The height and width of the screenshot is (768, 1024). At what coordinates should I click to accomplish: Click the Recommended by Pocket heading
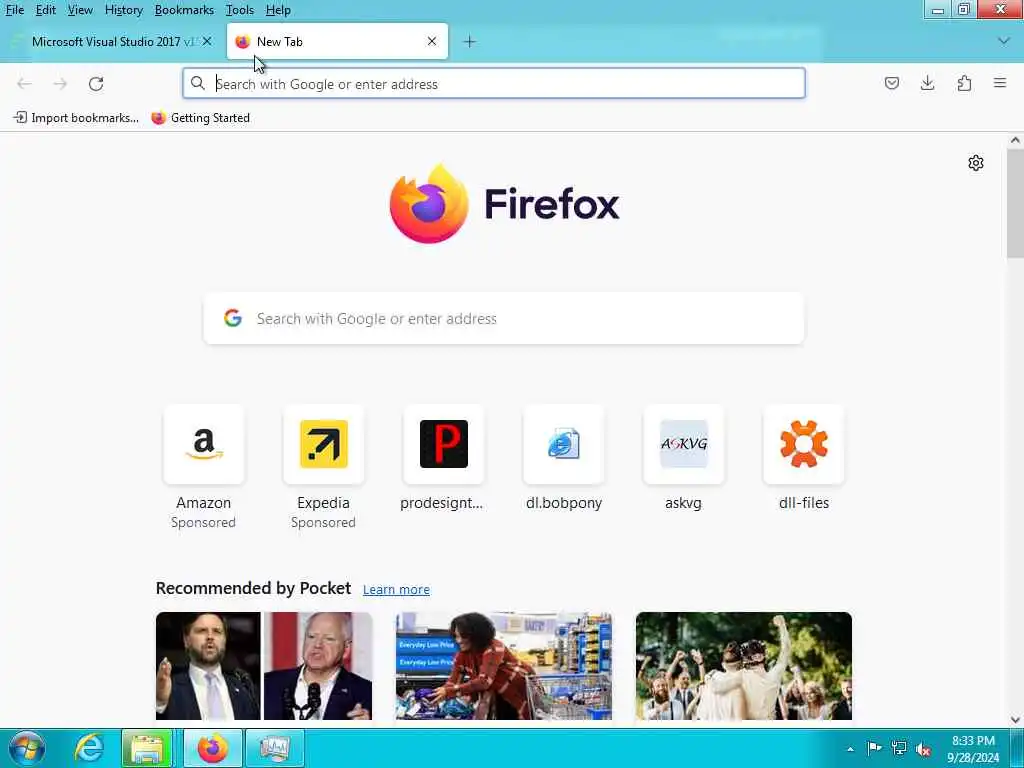click(x=253, y=588)
